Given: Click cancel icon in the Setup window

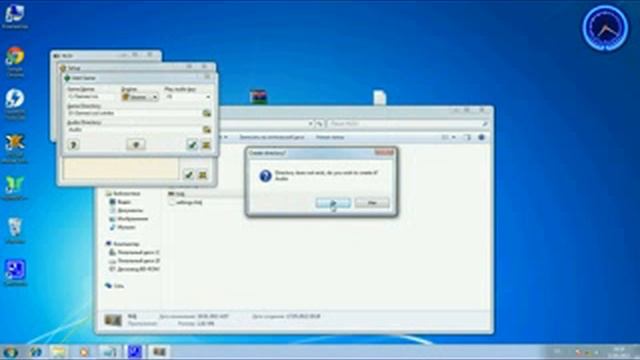Looking at the screenshot, I should [203, 175].
